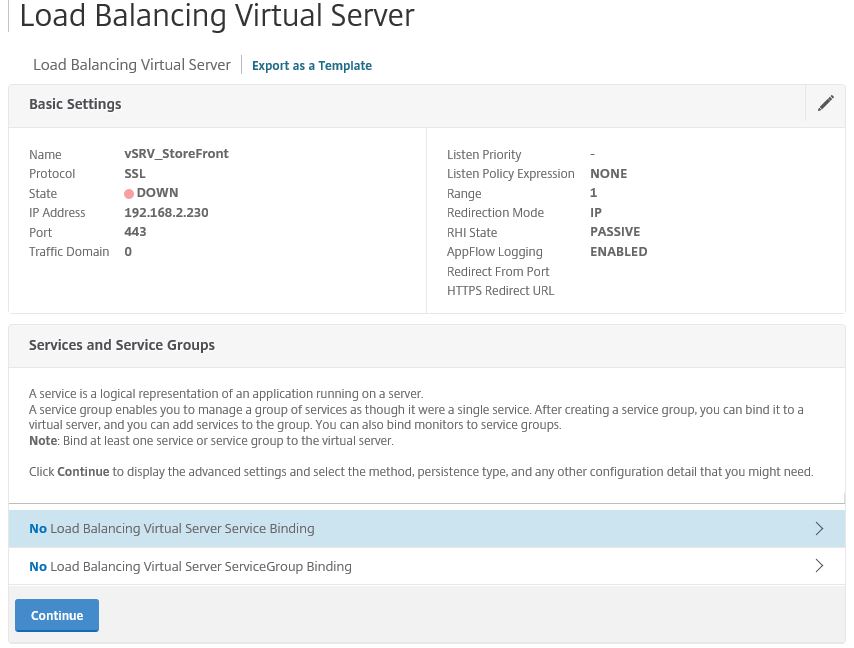
Task: Open the Service Binding chevron arrow
Action: [819, 528]
